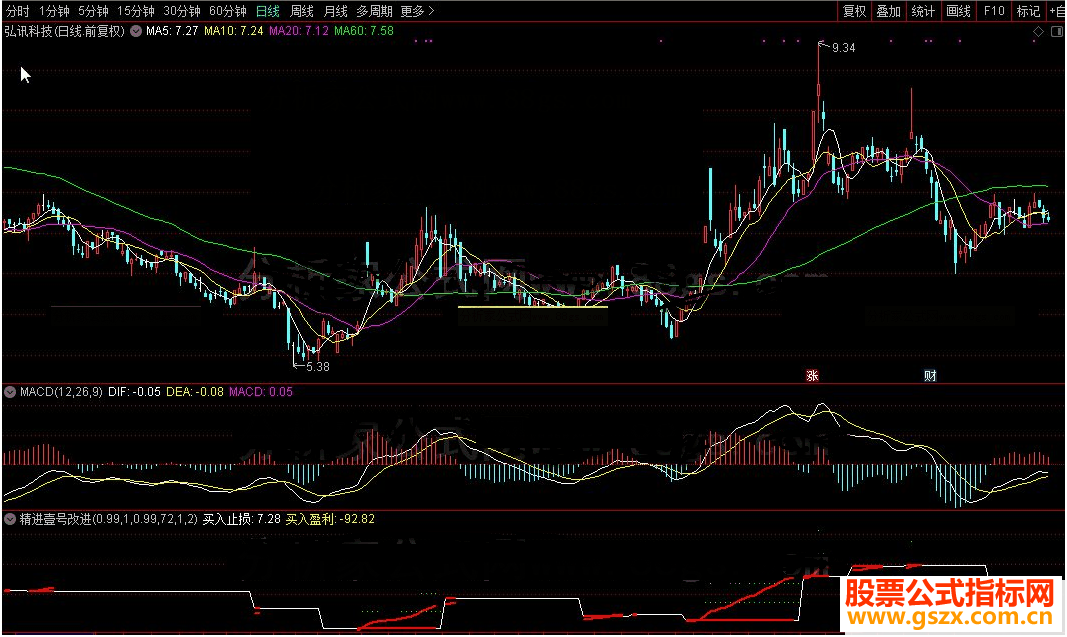Select the 60分钟 period tab
Screen dimensions: 1067x637
(227, 11)
